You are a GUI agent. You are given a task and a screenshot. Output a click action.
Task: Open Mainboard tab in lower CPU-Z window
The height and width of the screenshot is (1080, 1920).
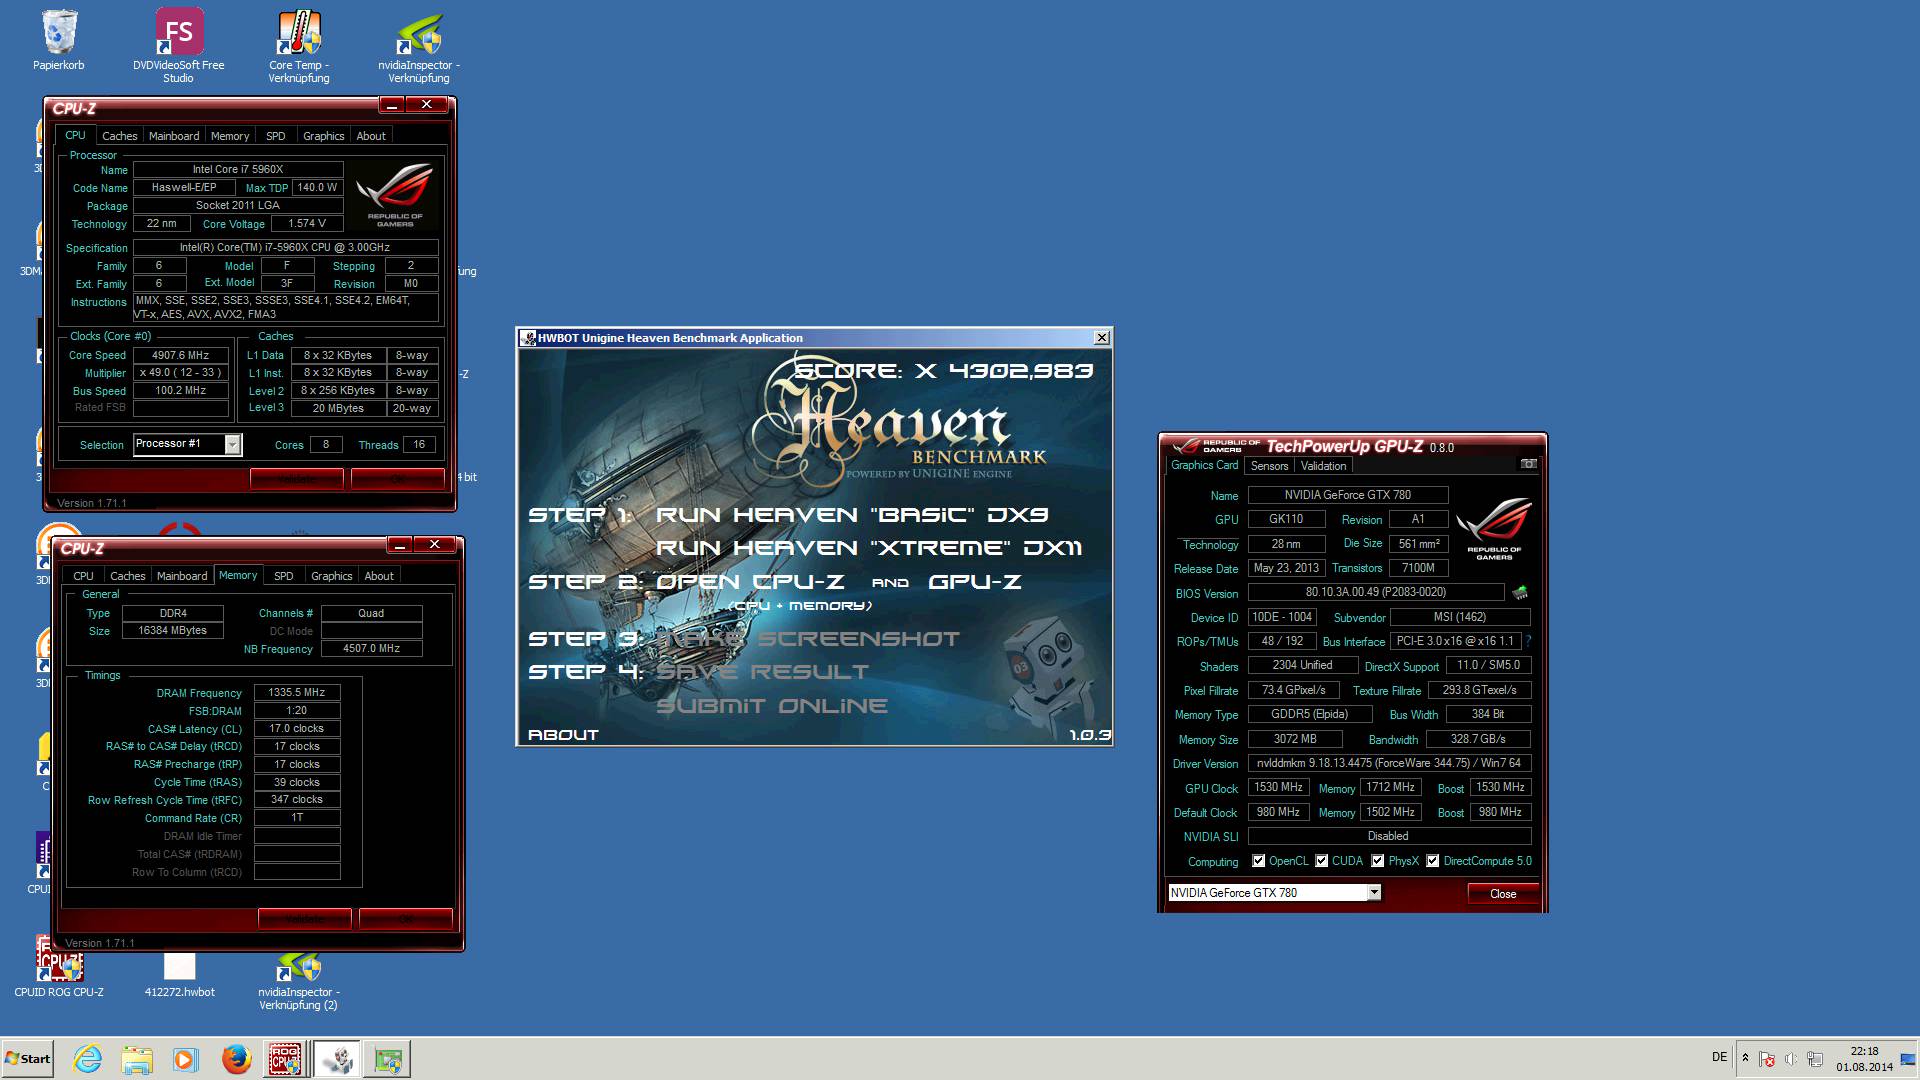coord(182,576)
